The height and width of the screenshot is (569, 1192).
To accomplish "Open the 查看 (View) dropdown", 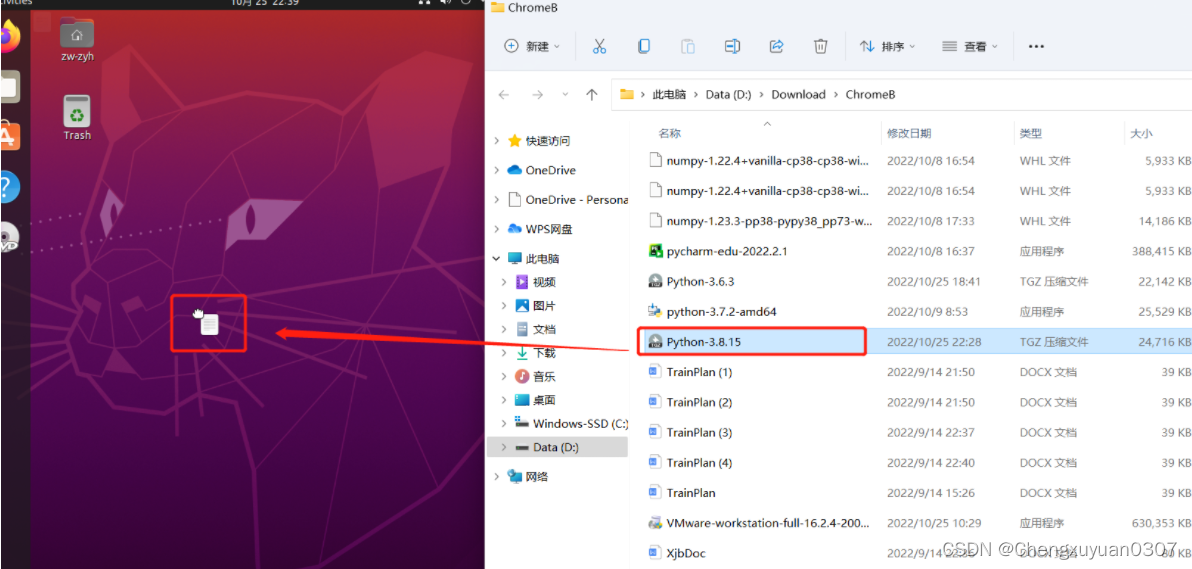I will tap(969, 46).
